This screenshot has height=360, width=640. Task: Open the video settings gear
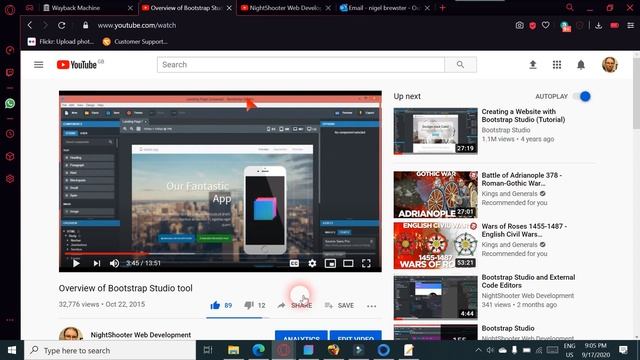[312, 263]
